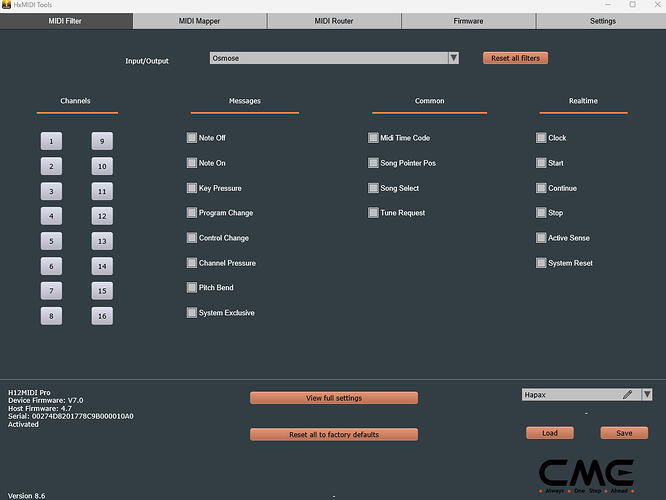Toggle channel 7 filter button

51,291
